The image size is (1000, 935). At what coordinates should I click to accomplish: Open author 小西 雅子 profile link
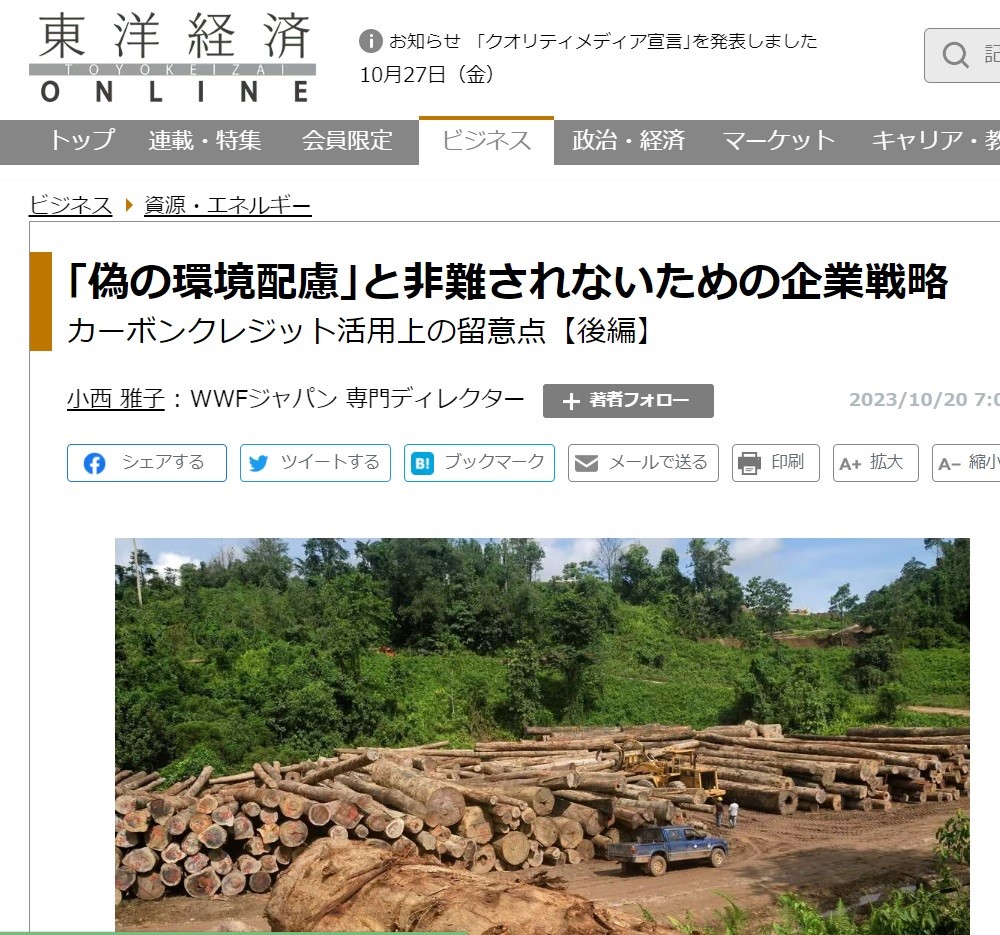[x=116, y=399]
